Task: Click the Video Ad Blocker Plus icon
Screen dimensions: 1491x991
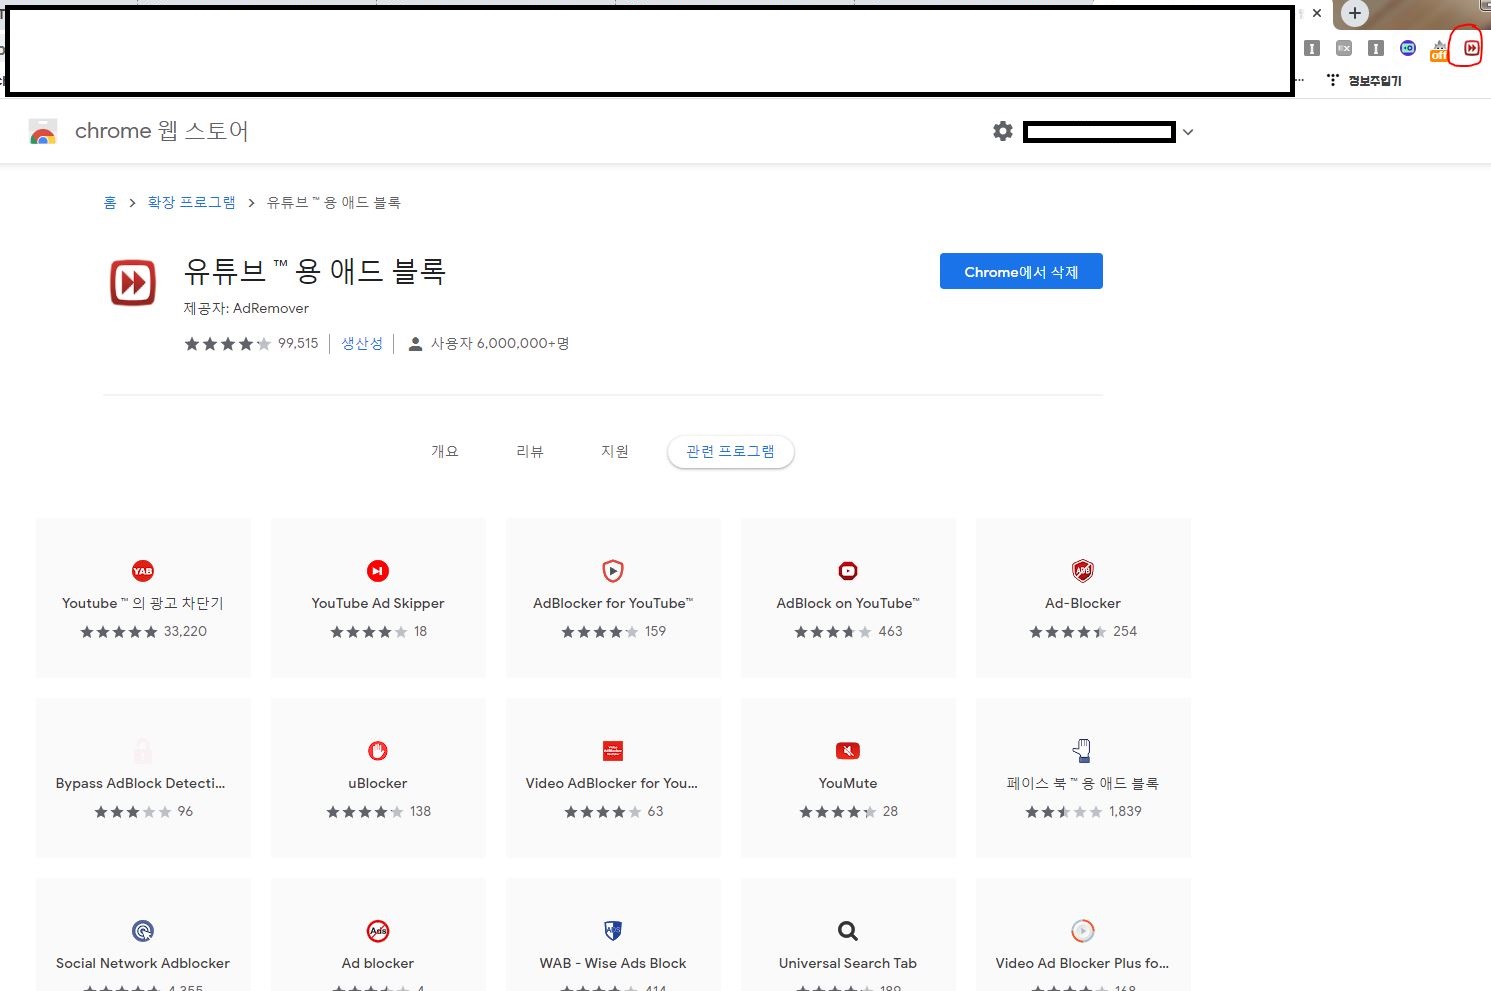Action: coord(1083,931)
